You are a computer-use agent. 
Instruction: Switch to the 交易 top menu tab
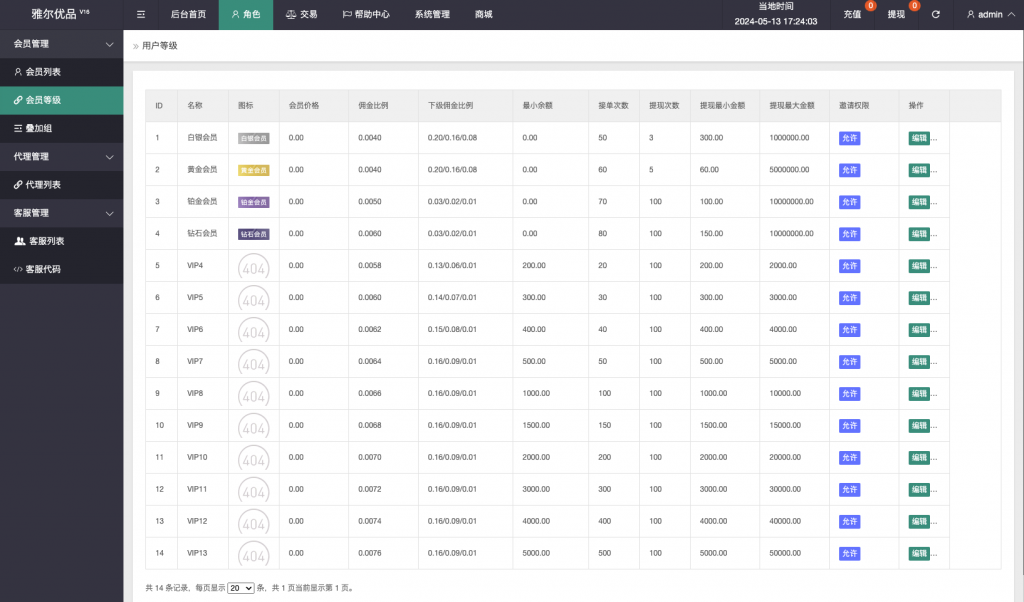pos(301,15)
